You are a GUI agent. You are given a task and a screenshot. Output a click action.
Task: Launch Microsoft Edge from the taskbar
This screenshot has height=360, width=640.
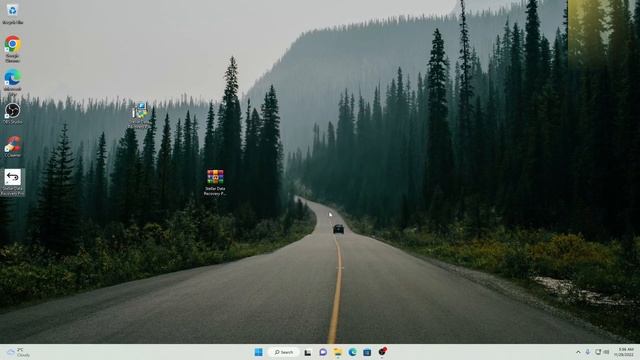[352, 352]
